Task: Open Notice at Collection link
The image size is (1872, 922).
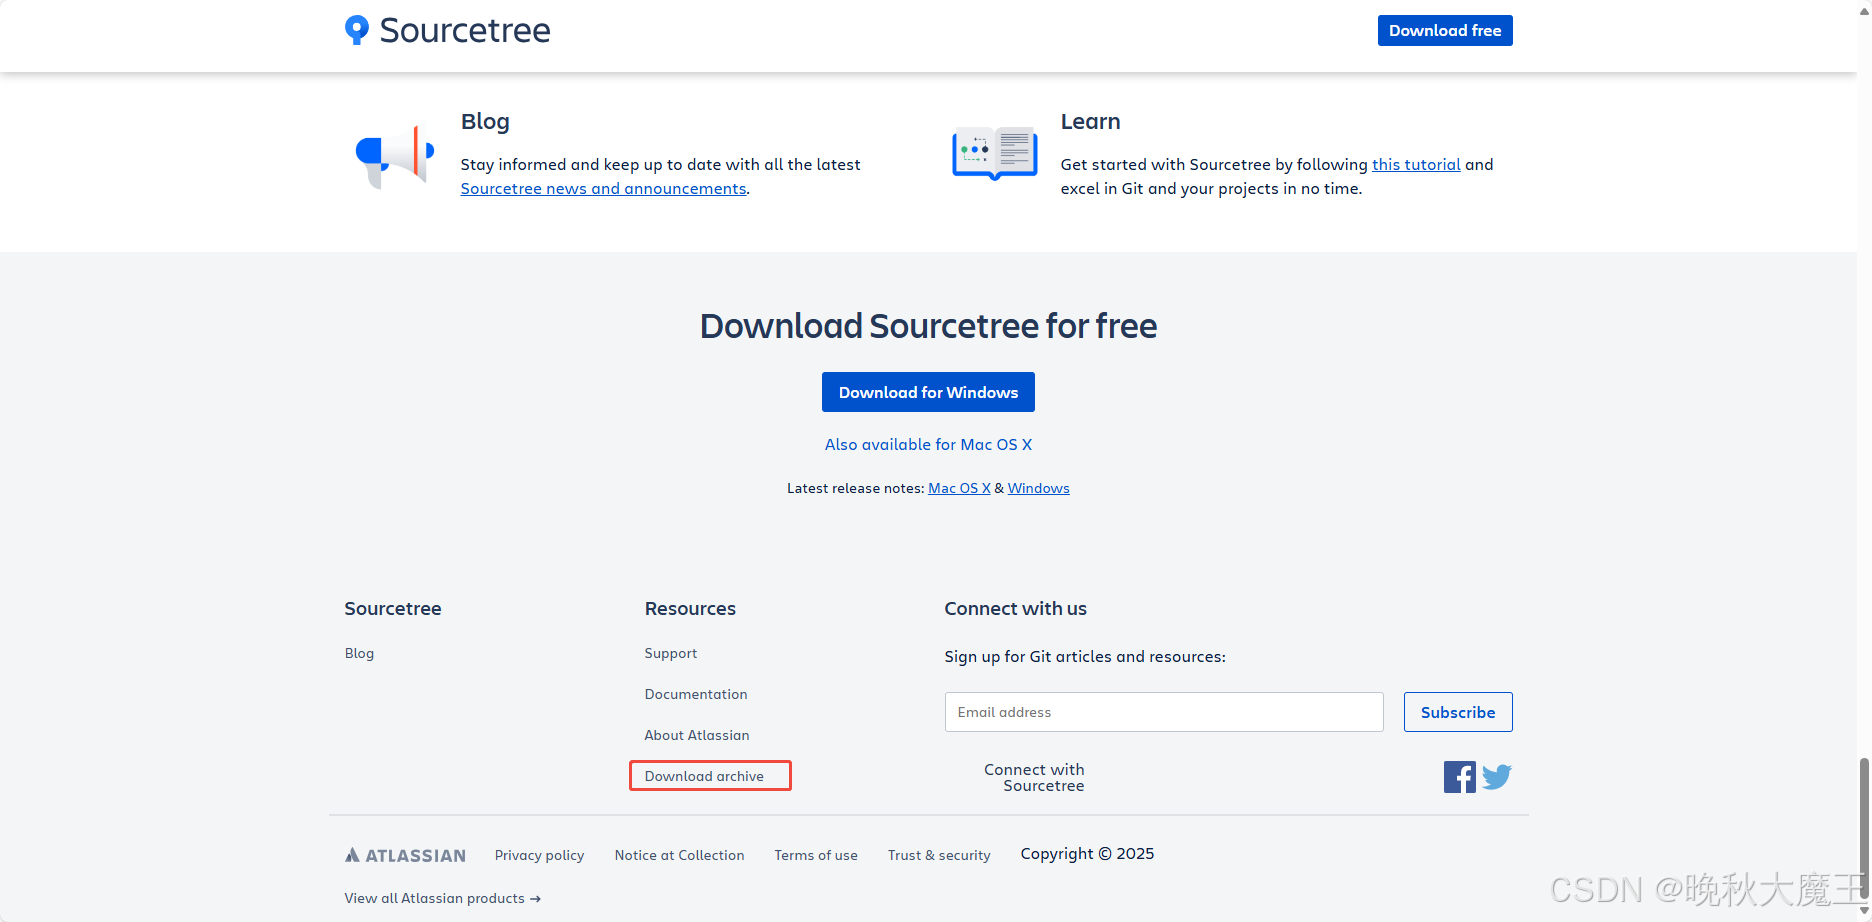Action: tap(679, 855)
